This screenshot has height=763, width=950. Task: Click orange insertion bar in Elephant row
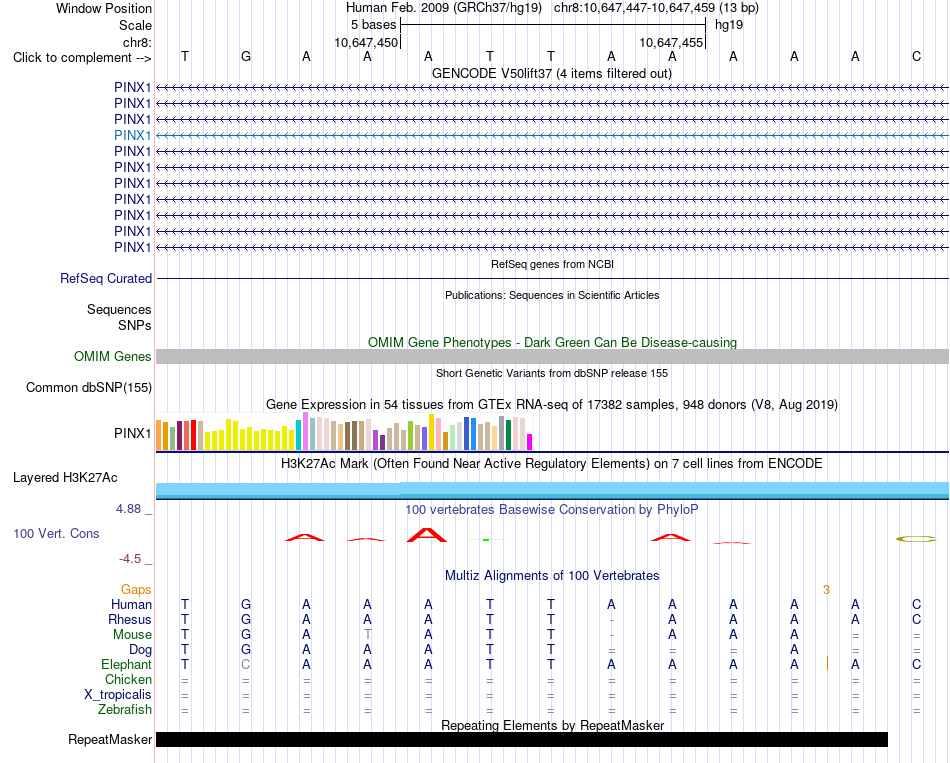point(827,663)
